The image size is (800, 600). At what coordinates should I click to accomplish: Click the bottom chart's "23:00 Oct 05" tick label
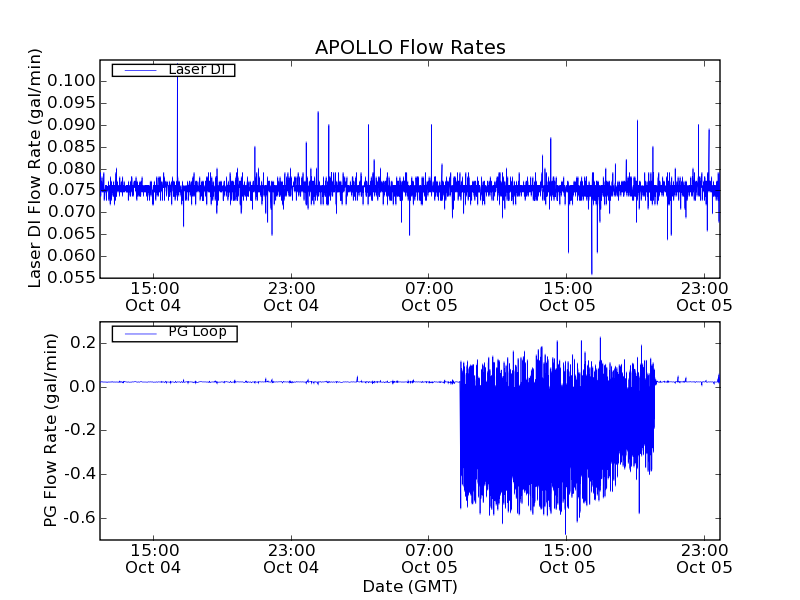(704, 559)
